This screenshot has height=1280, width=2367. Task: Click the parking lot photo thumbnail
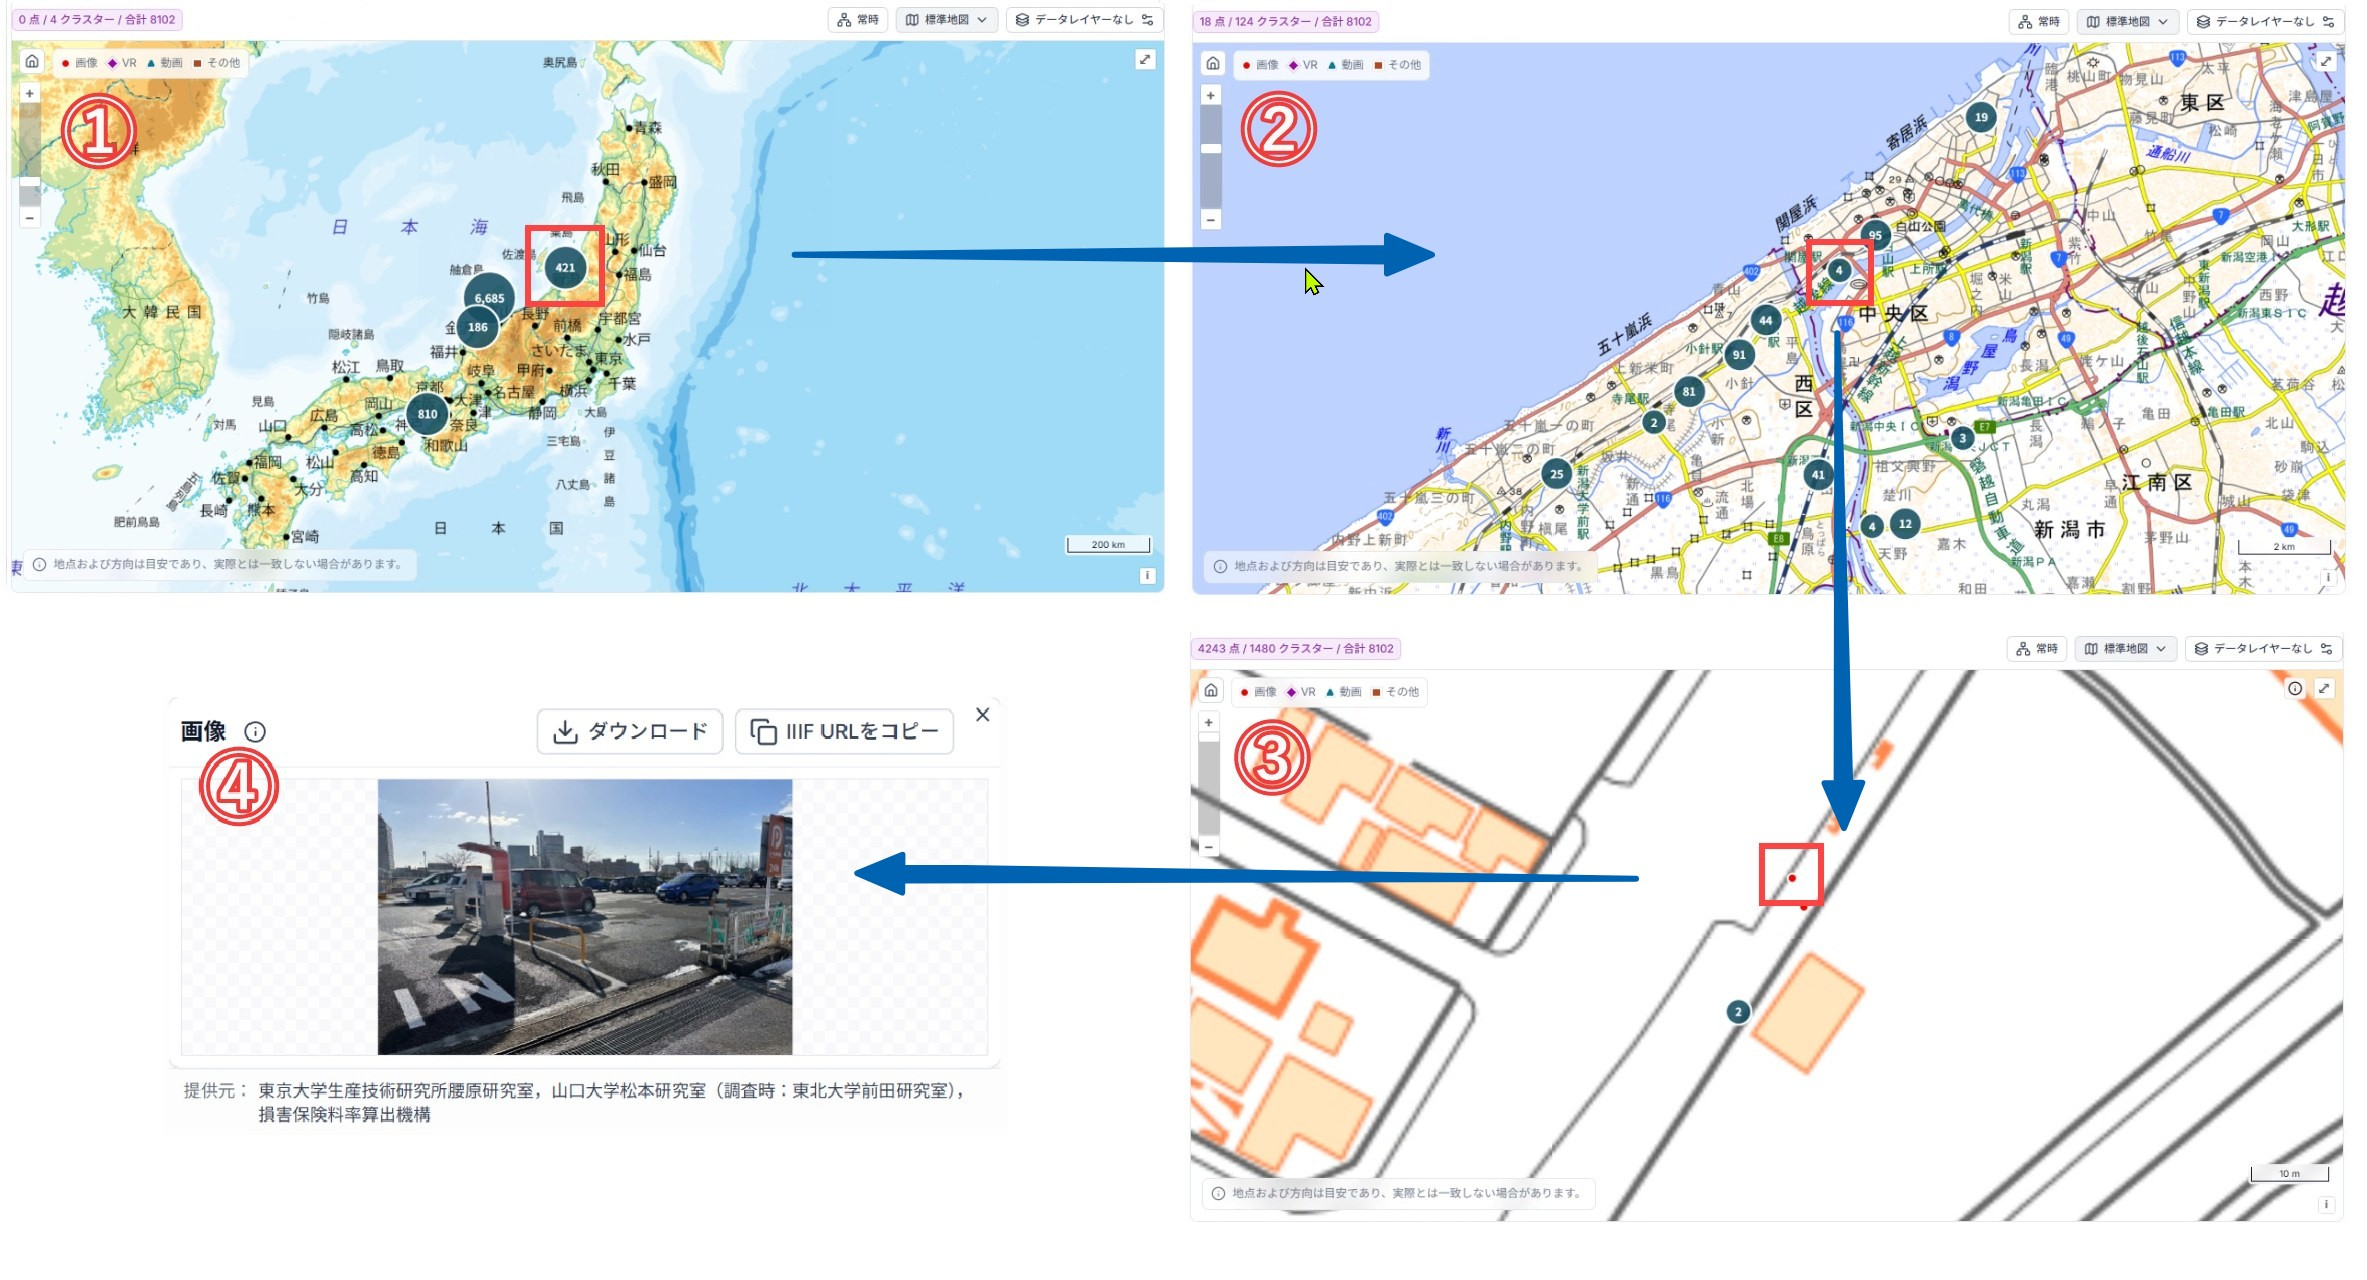pos(585,917)
